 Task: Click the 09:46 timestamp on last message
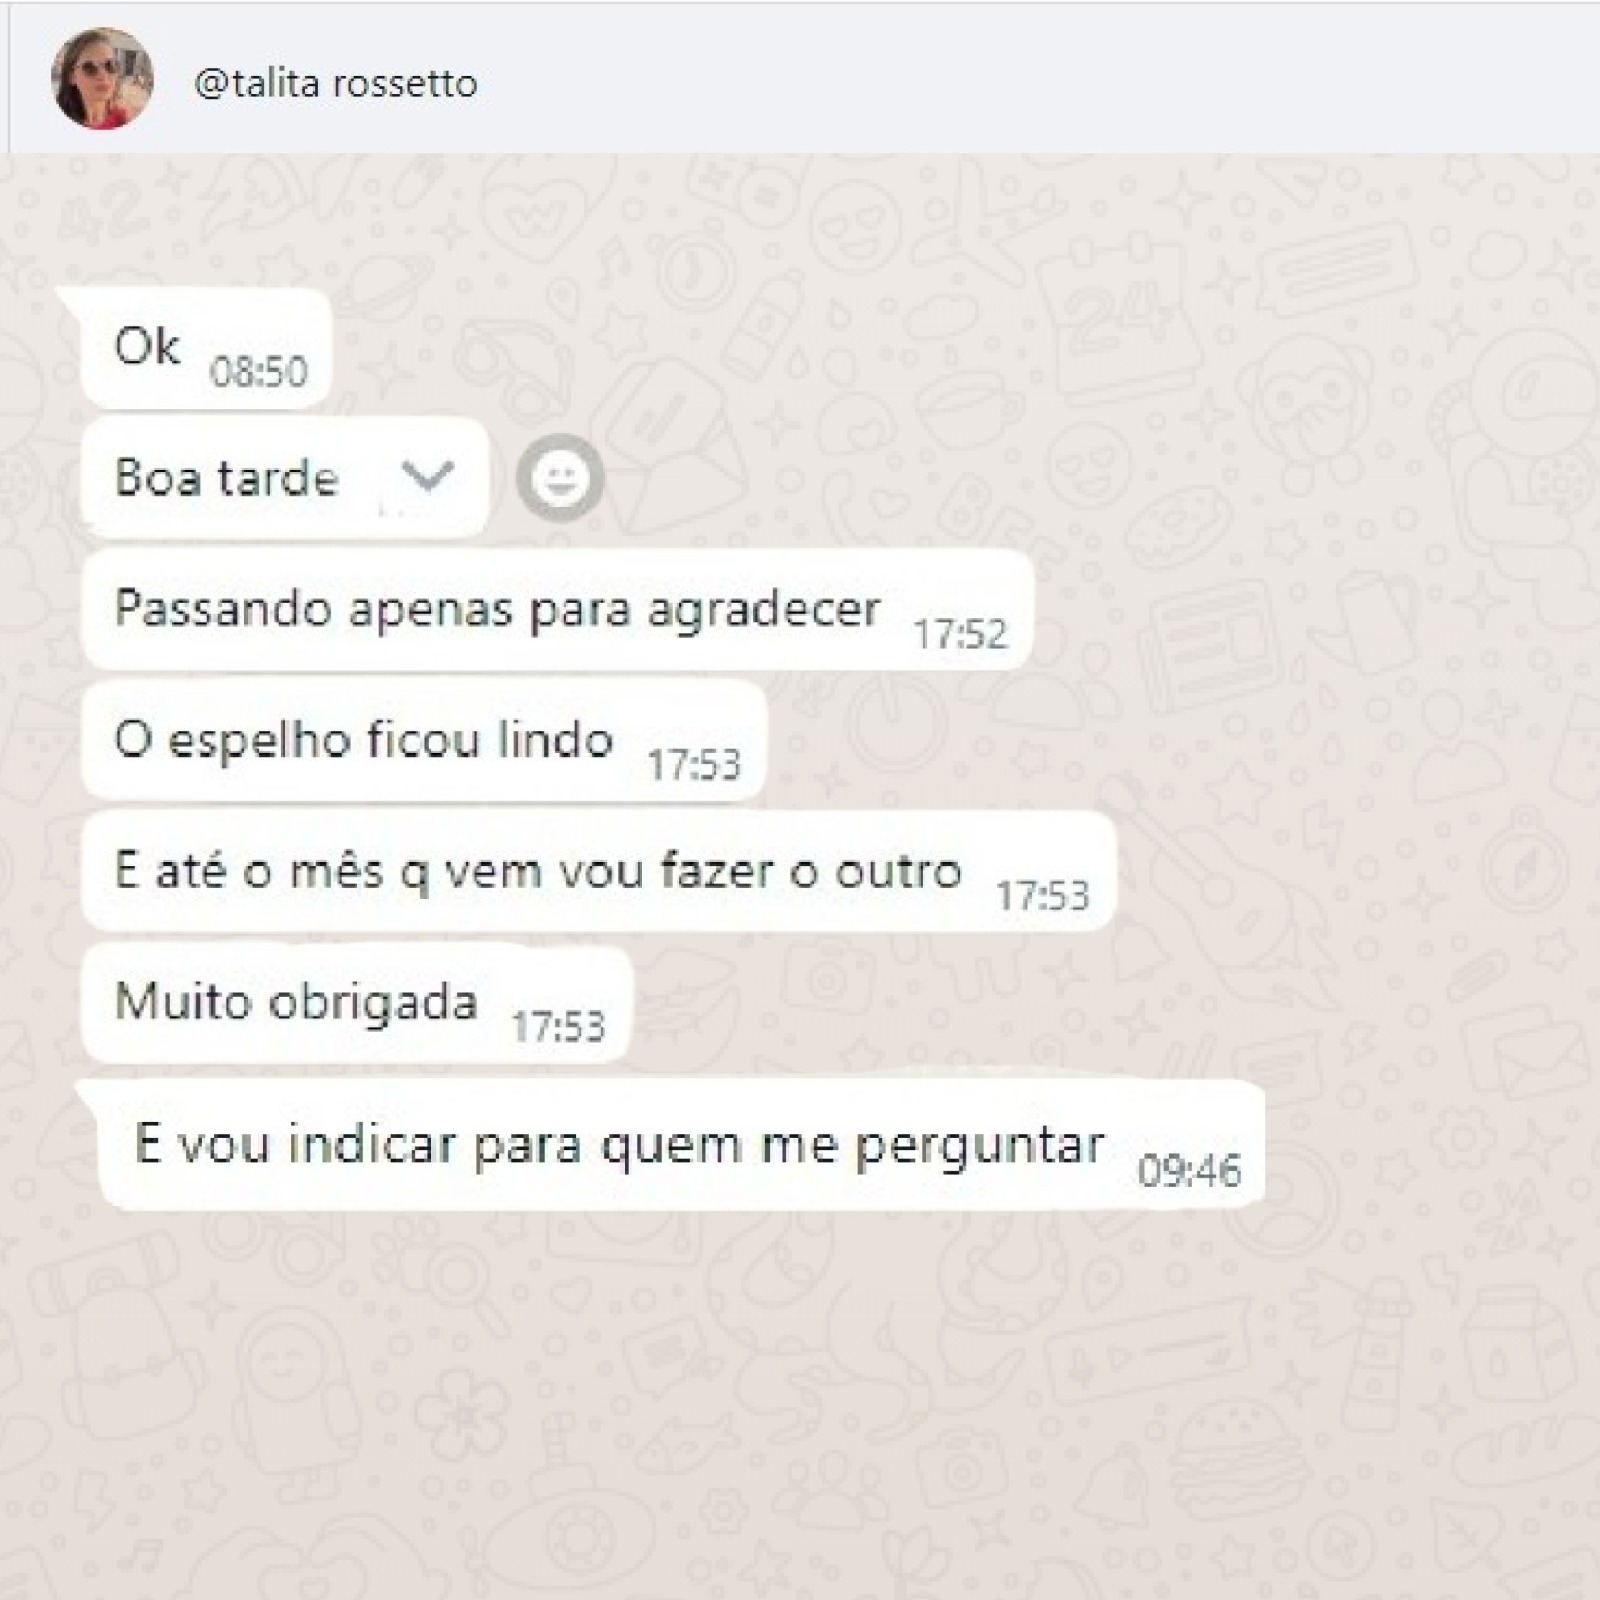pos(1189,1171)
